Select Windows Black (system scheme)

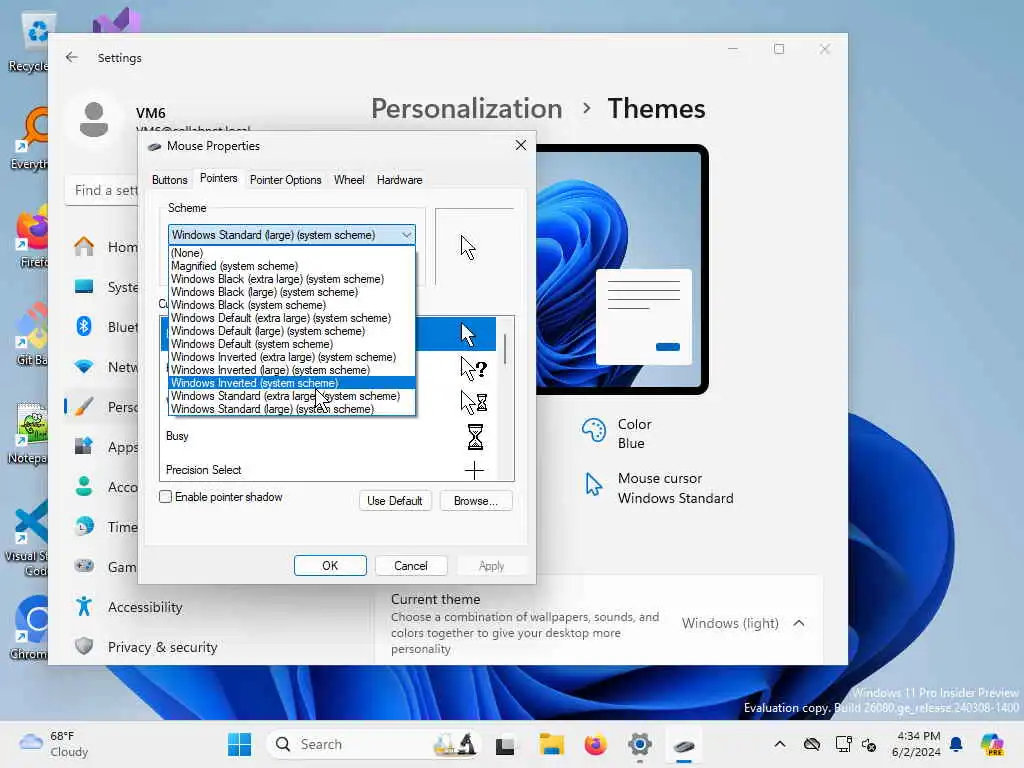292,305
